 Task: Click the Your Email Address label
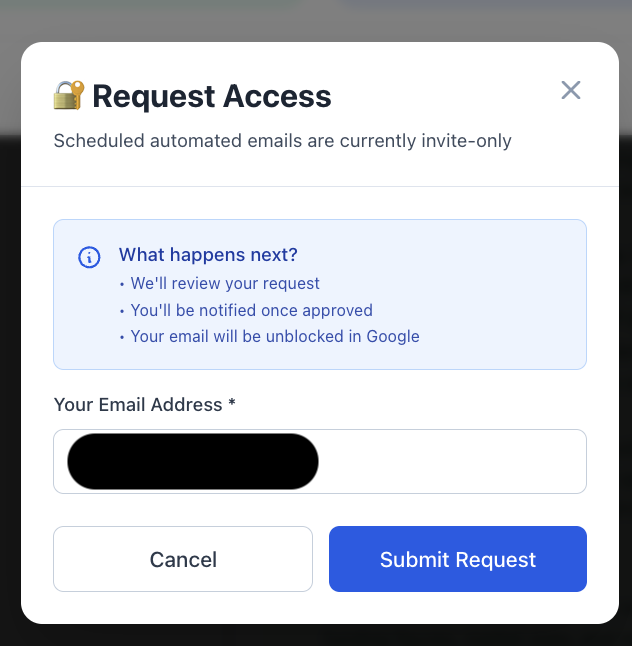pyautogui.click(x=138, y=405)
